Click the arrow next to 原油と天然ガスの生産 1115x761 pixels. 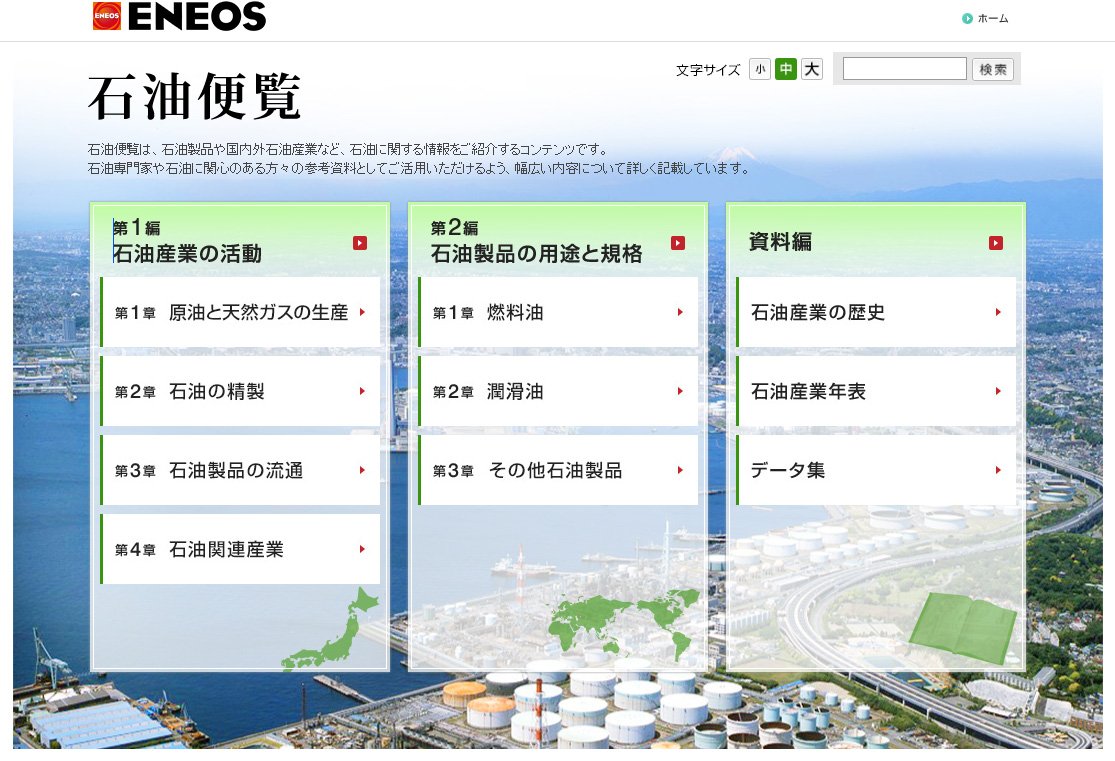point(362,312)
